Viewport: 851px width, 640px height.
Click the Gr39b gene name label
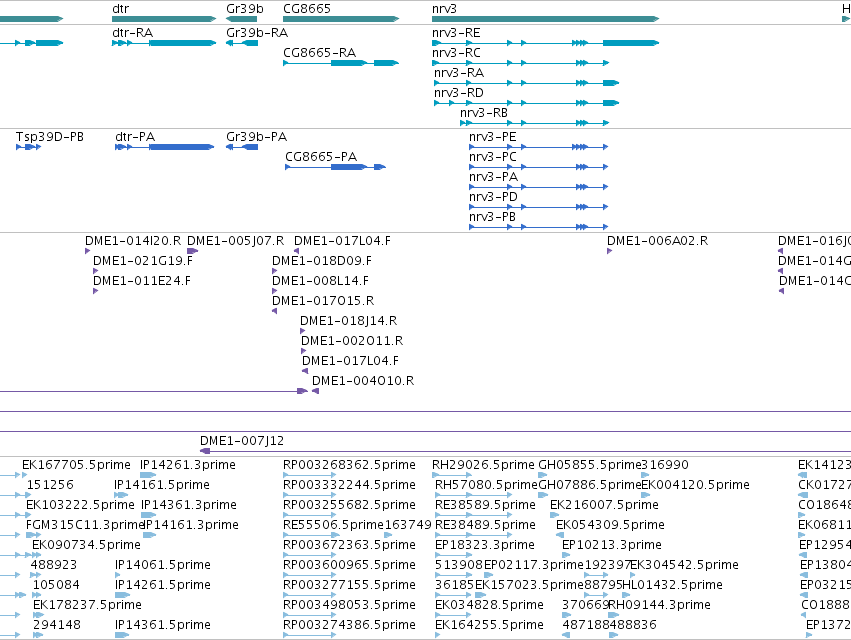pyautogui.click(x=245, y=9)
